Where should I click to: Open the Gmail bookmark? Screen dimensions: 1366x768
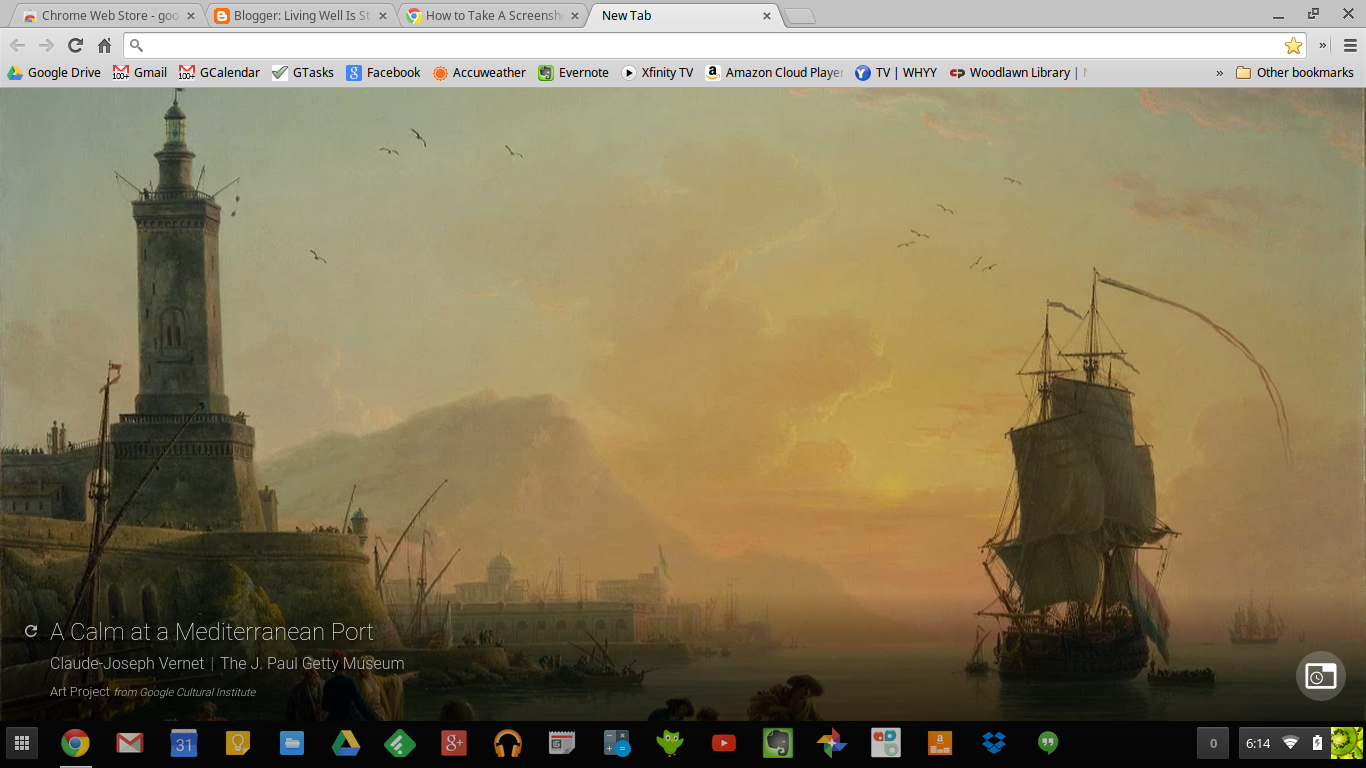click(x=140, y=72)
